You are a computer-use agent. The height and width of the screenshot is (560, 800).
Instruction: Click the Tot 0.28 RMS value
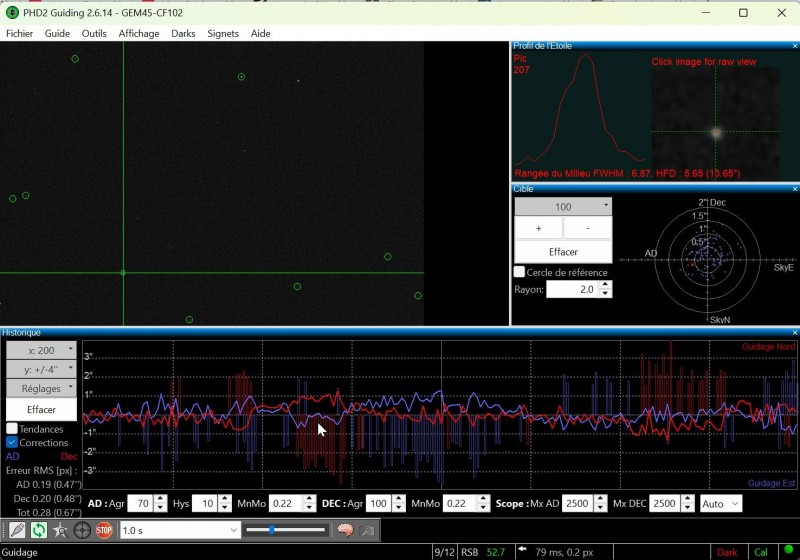coord(49,512)
